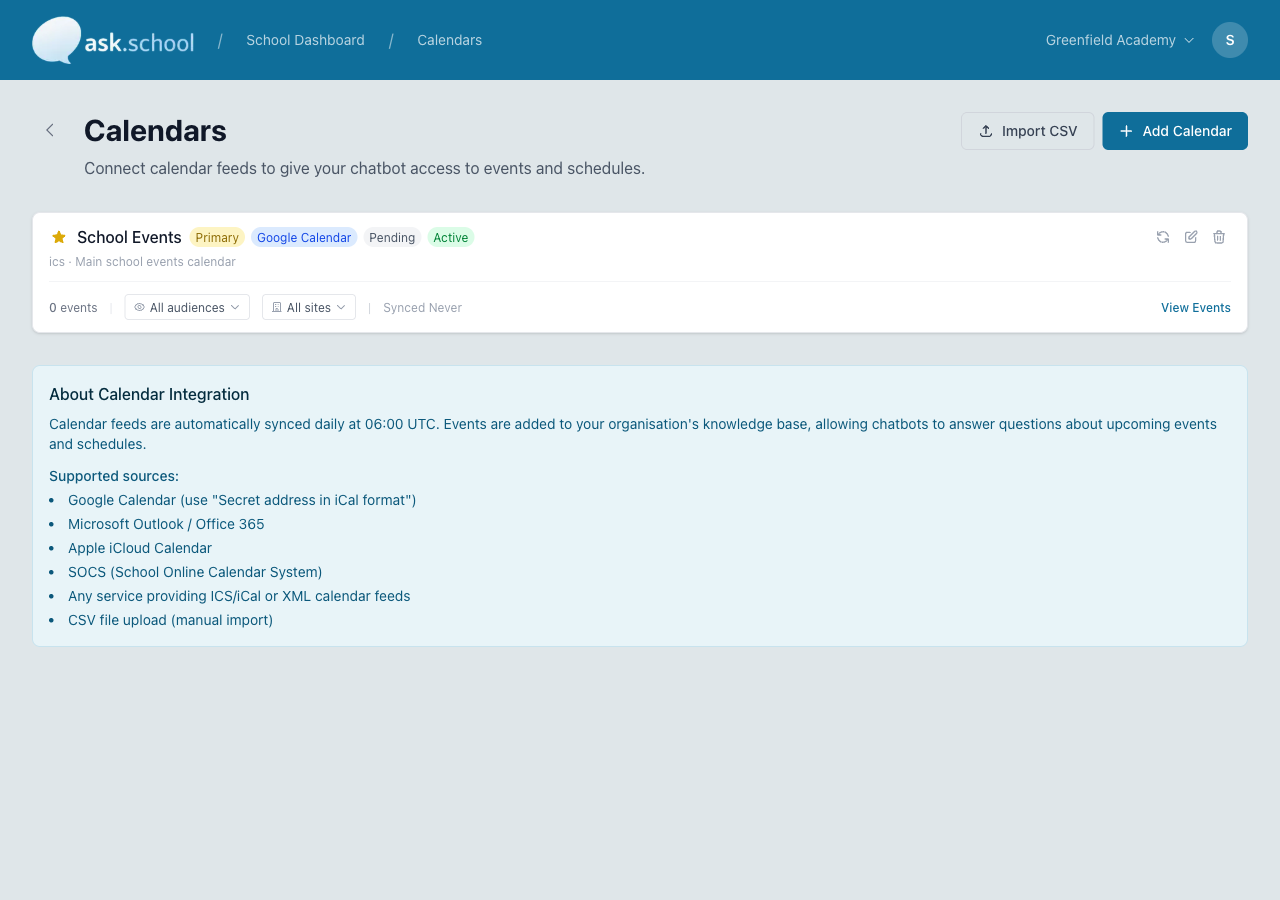The height and width of the screenshot is (900, 1280).
Task: Click the Google Calendar badge
Action: point(304,237)
